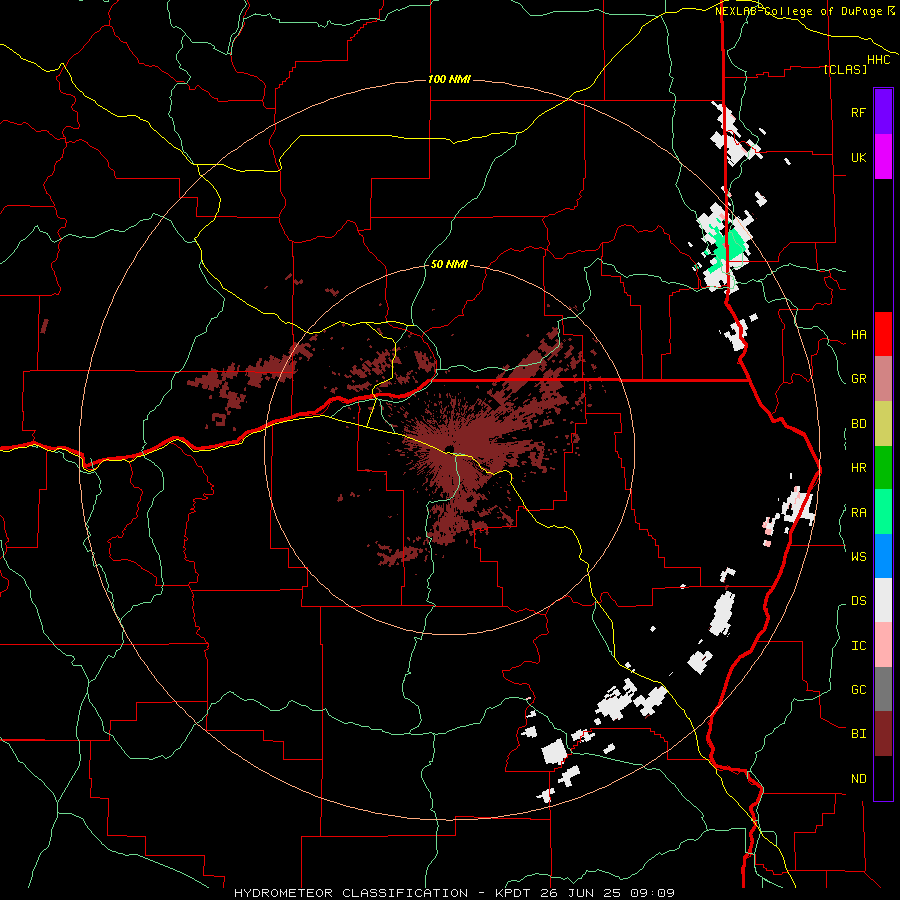Click the WS legend label
This screenshot has height=900, width=900.
pyautogui.click(x=858, y=556)
